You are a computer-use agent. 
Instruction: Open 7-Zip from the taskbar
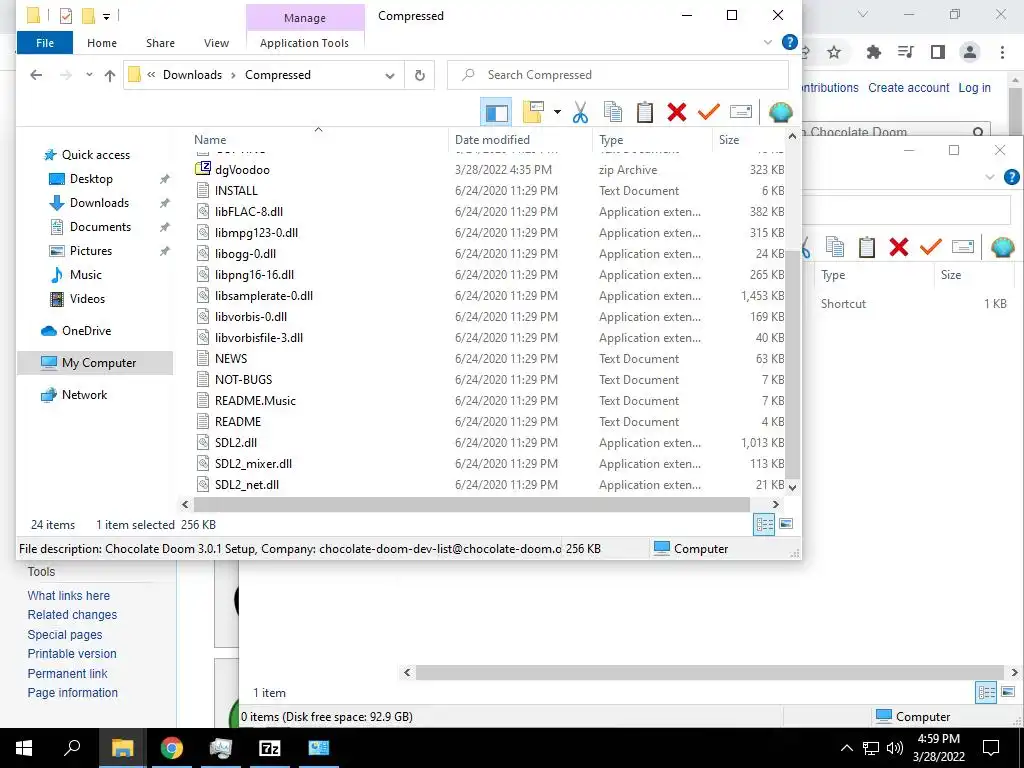tap(270, 748)
